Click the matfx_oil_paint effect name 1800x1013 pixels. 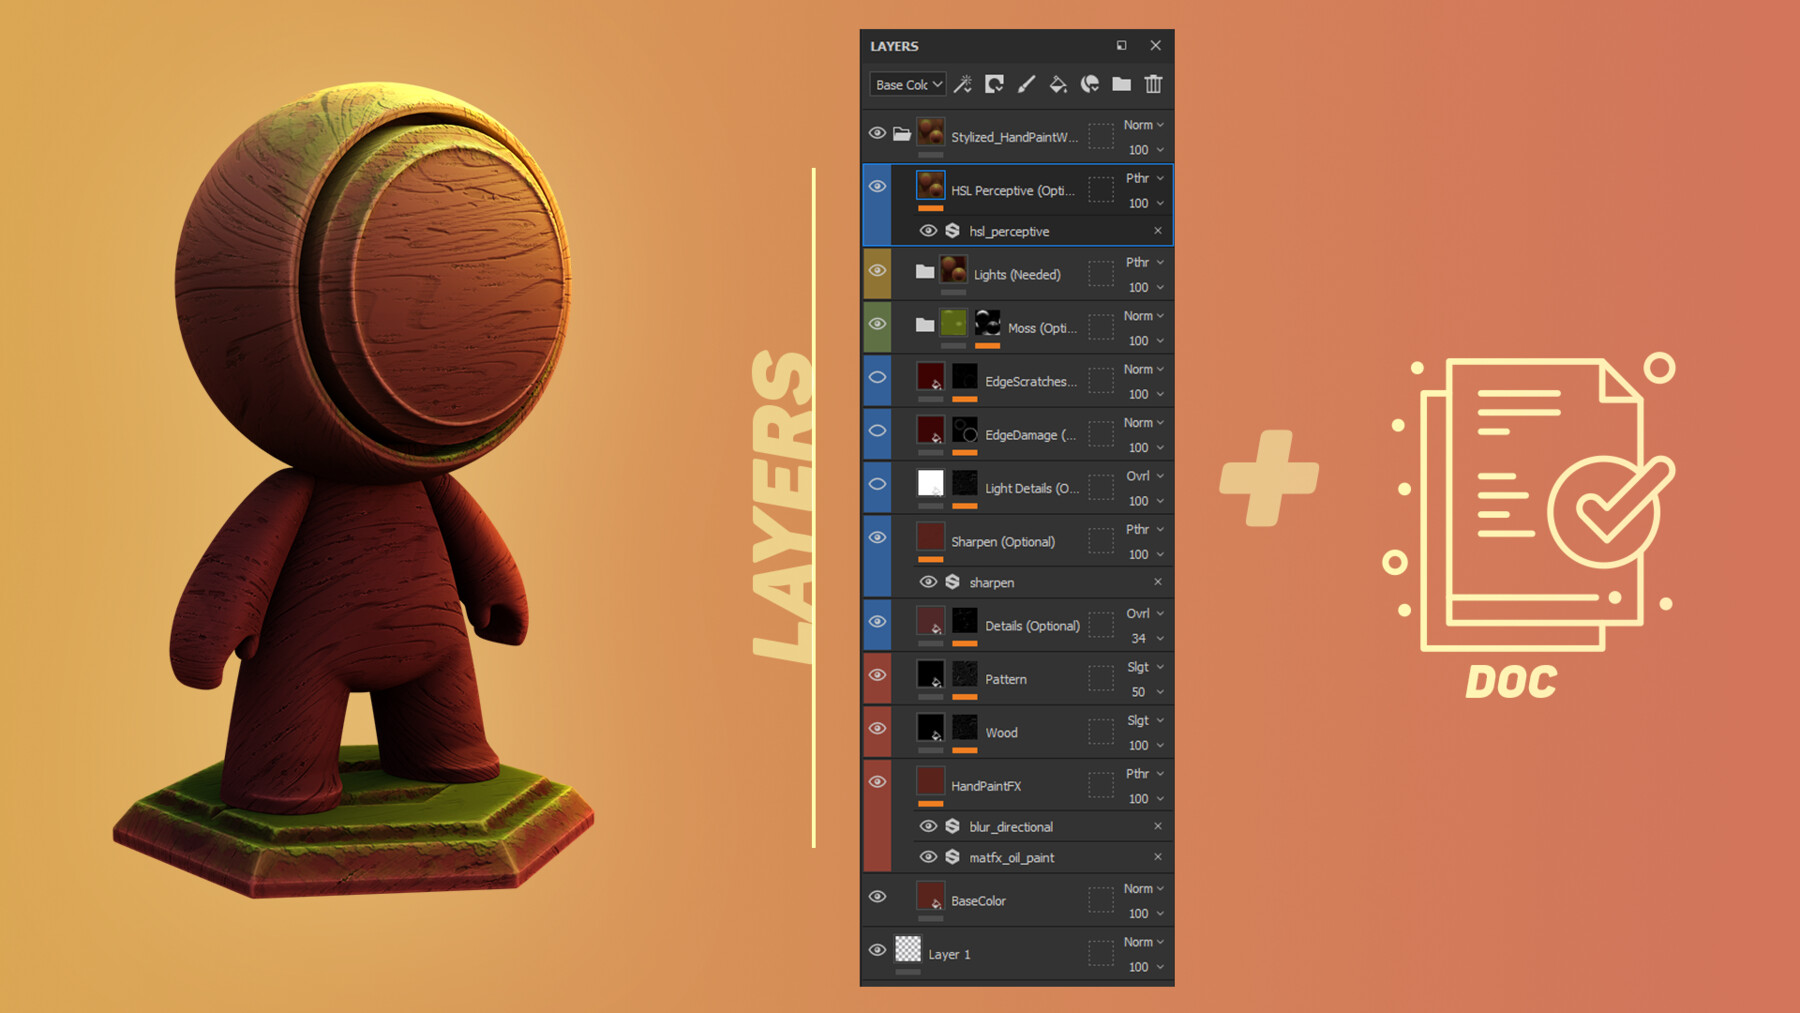point(1012,858)
